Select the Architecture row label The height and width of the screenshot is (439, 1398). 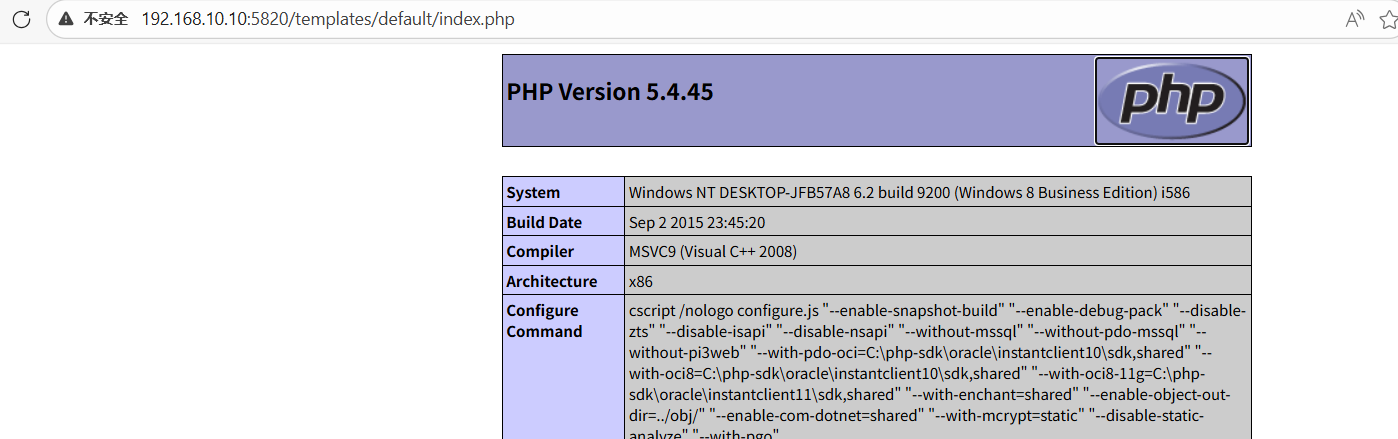point(551,282)
